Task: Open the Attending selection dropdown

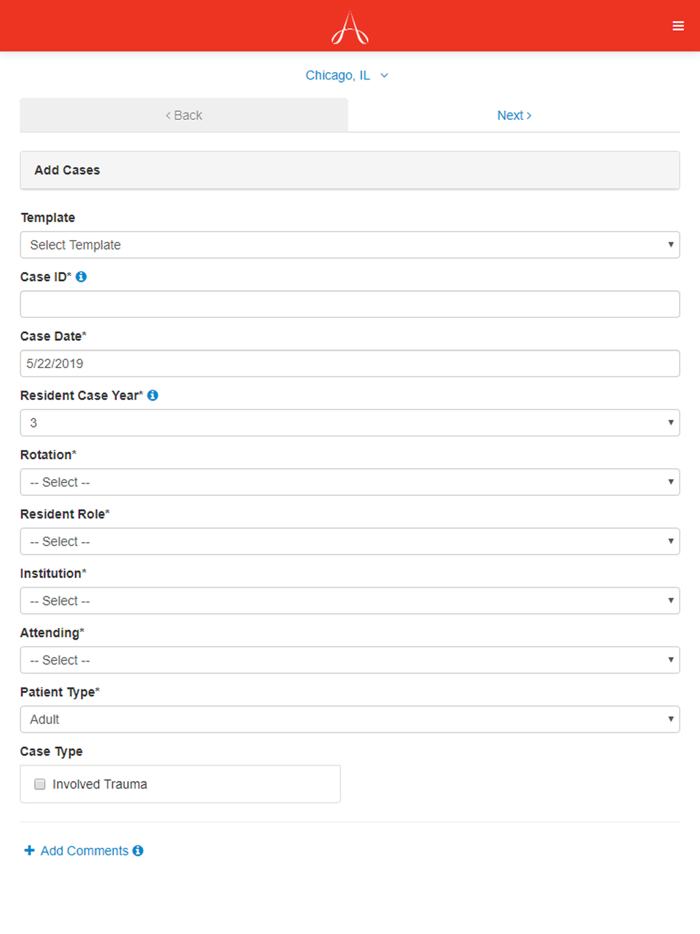Action: pos(350,659)
